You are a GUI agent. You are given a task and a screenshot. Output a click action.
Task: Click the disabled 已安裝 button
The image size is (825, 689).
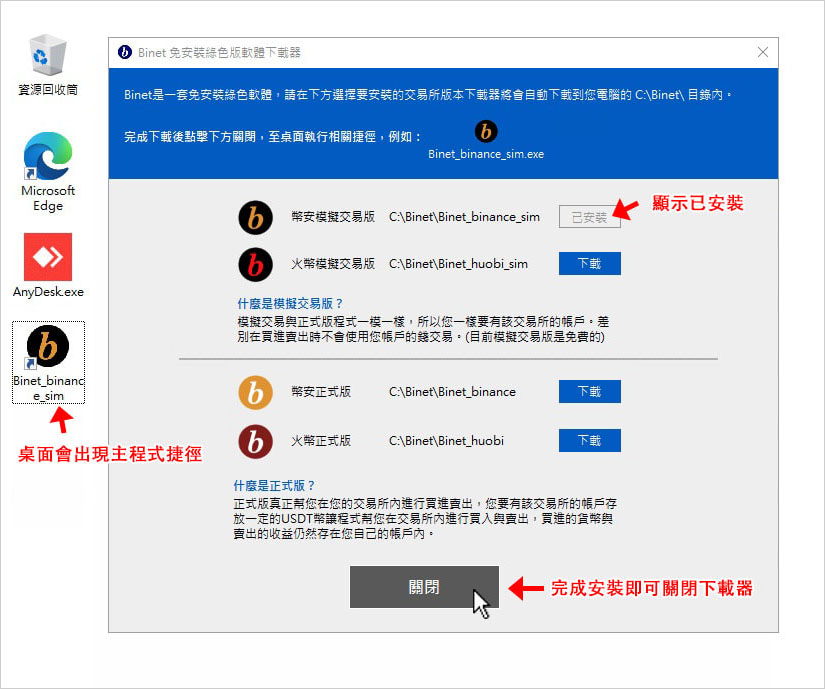tap(589, 217)
